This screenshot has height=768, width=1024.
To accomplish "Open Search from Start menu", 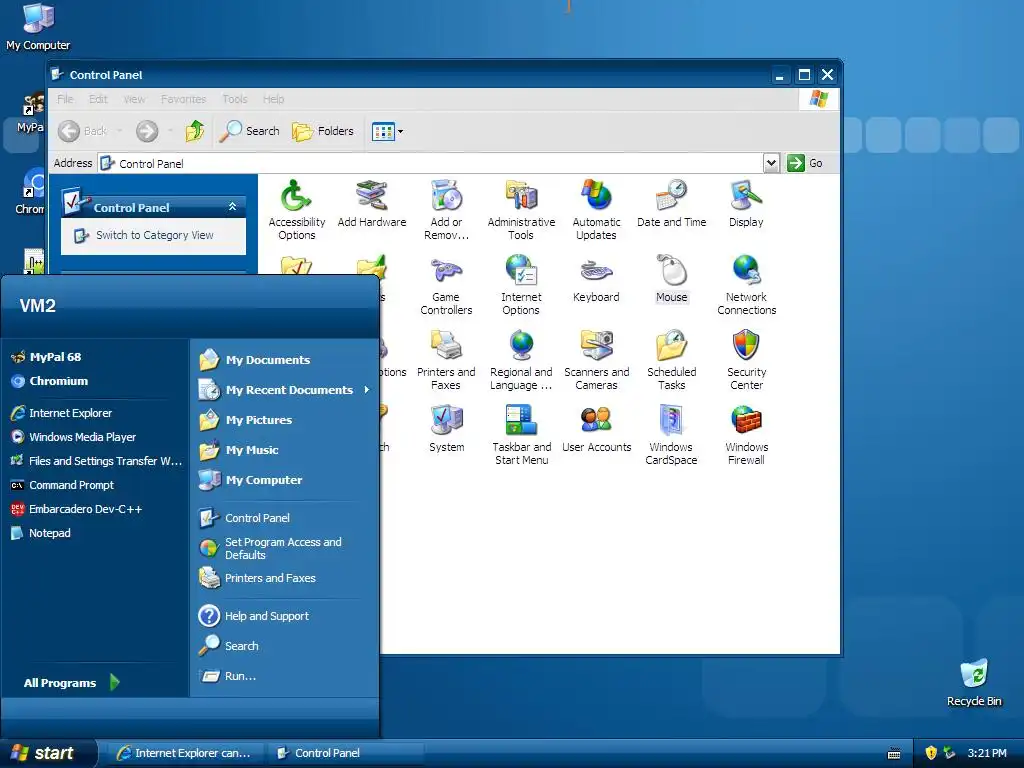I will click(229, 646).
